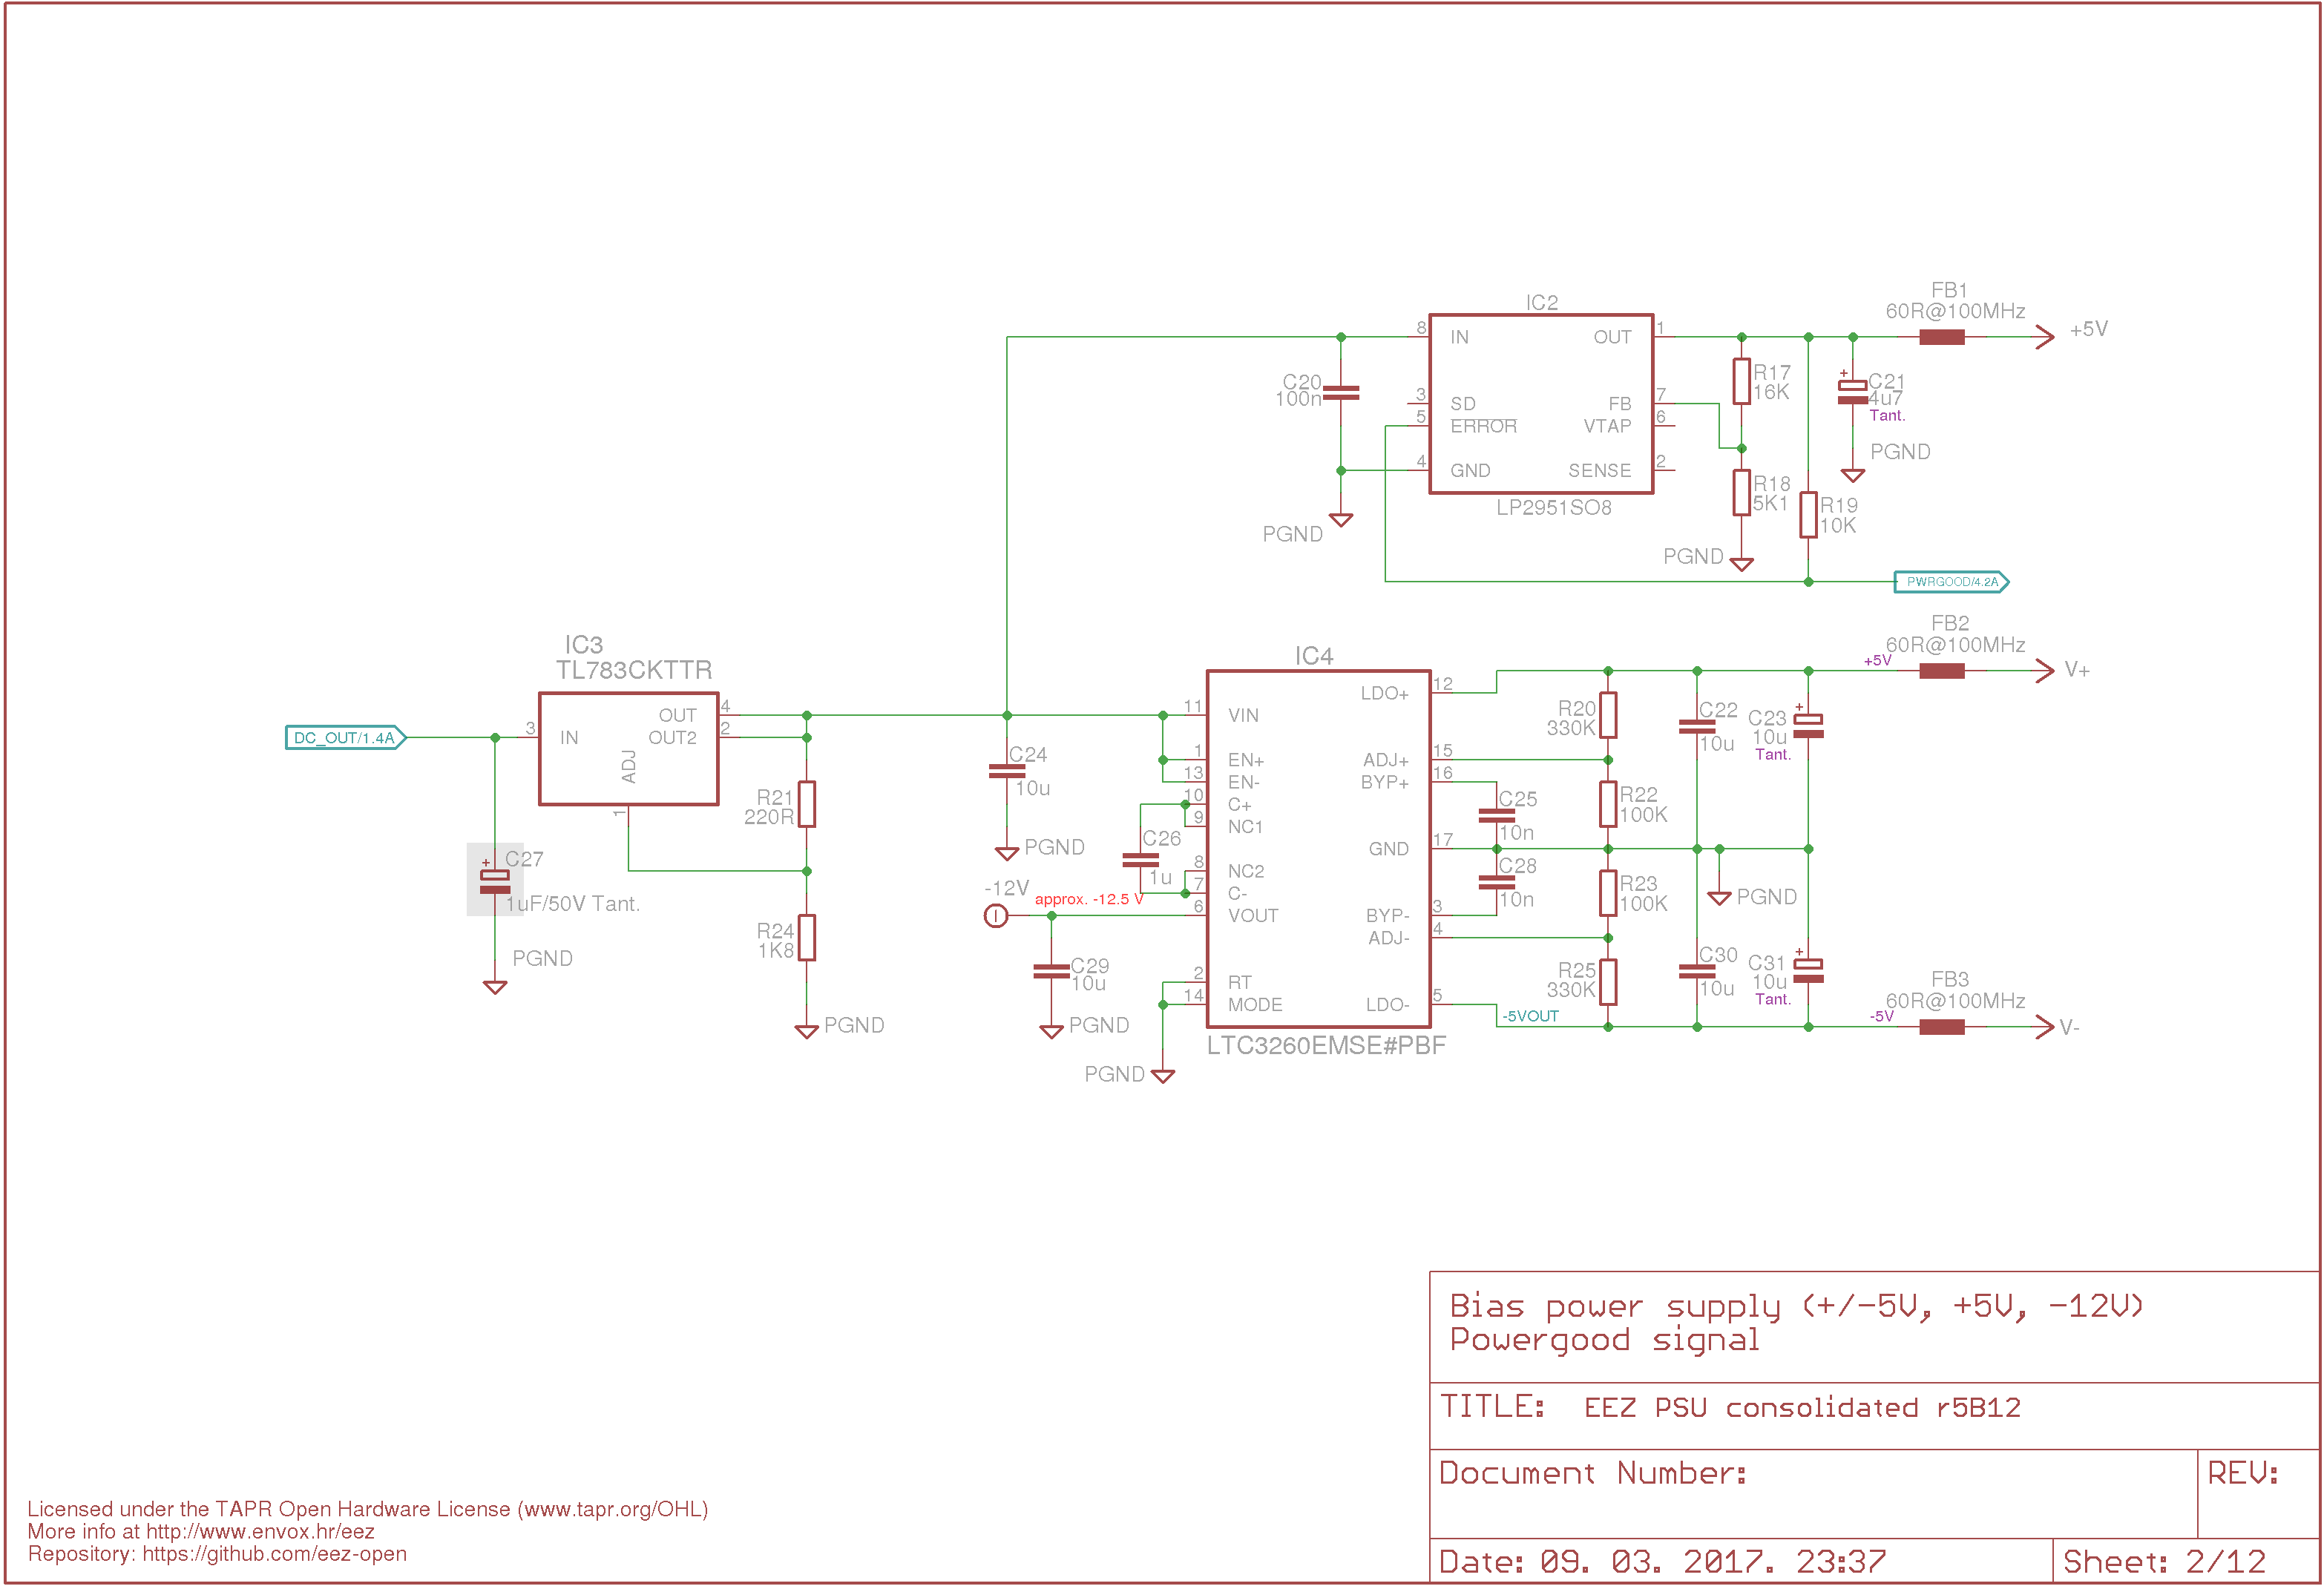The width and height of the screenshot is (2324, 1589).
Task: Click the V+ output arrow symbol
Action: point(2044,670)
